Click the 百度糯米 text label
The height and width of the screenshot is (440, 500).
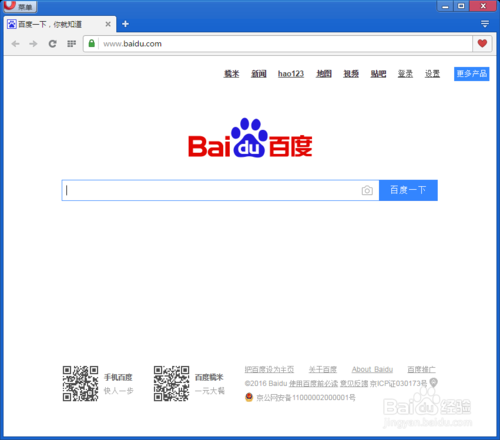tap(209, 377)
